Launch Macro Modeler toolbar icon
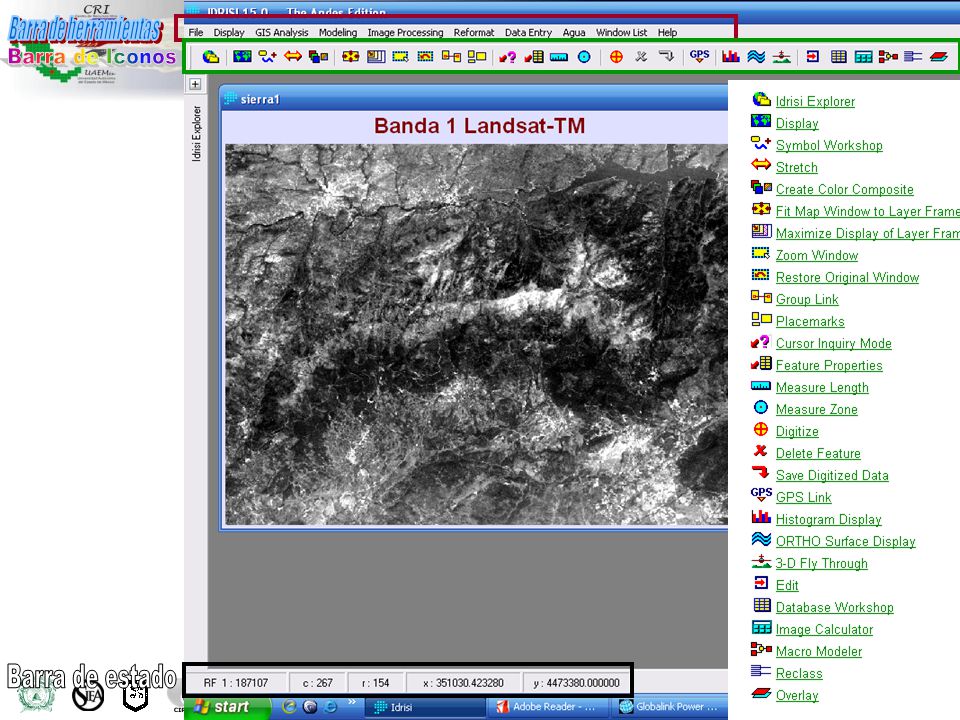This screenshot has width=960, height=720. click(888, 57)
